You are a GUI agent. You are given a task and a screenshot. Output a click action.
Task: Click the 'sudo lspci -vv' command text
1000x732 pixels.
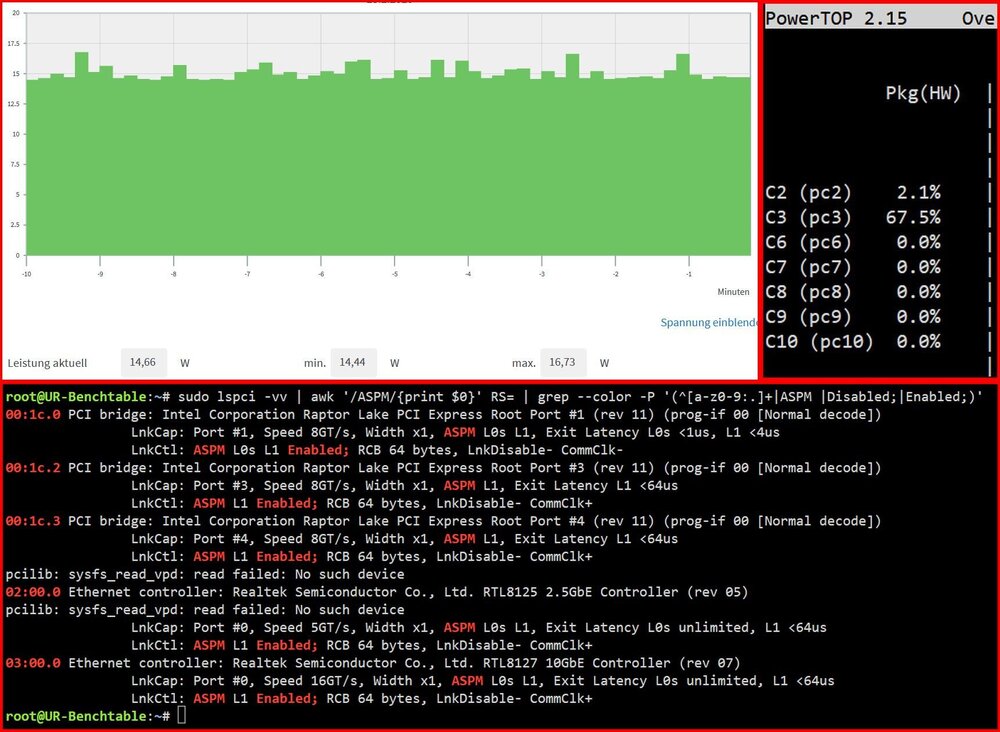tap(232, 397)
